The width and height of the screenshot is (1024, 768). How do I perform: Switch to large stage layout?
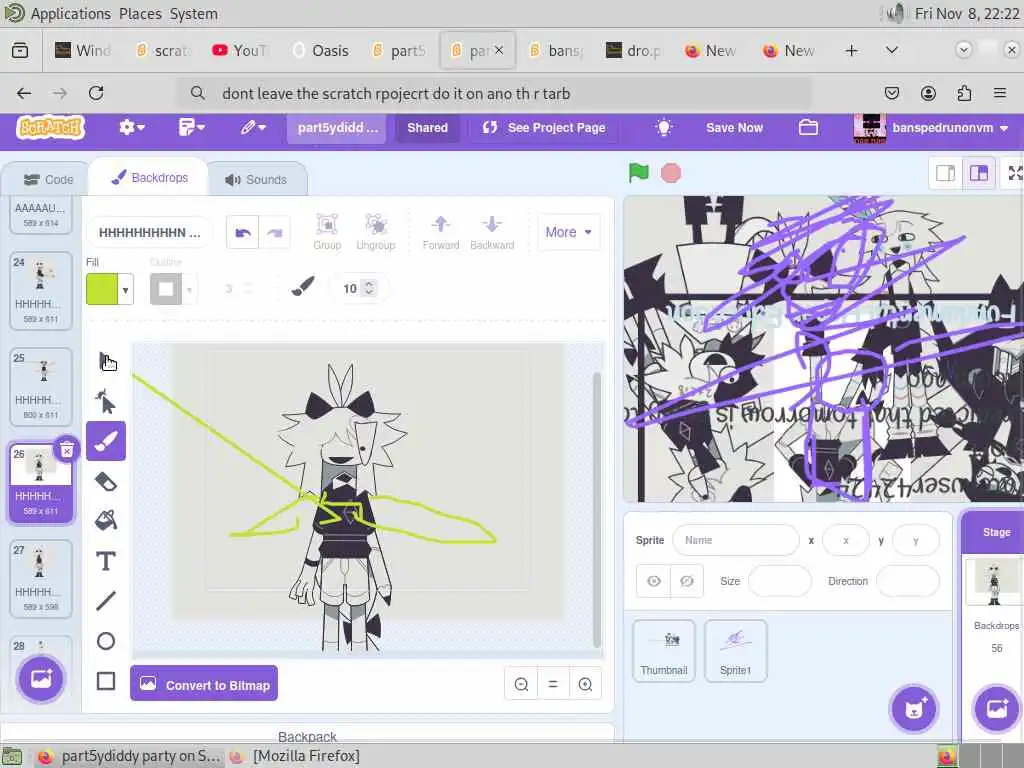click(x=978, y=173)
